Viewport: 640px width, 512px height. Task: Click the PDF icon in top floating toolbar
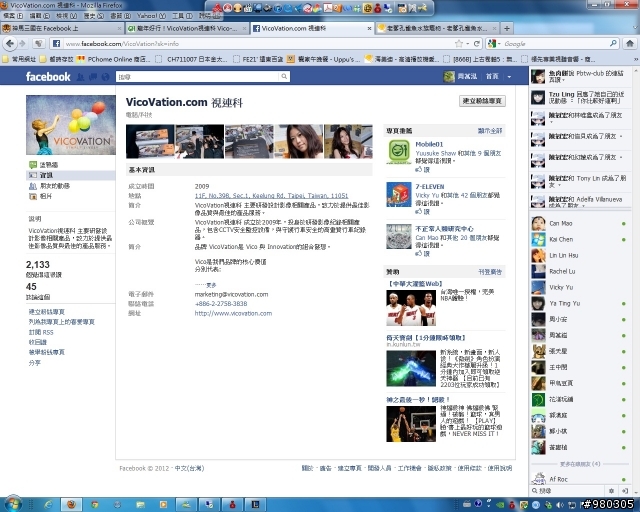[328, 8]
